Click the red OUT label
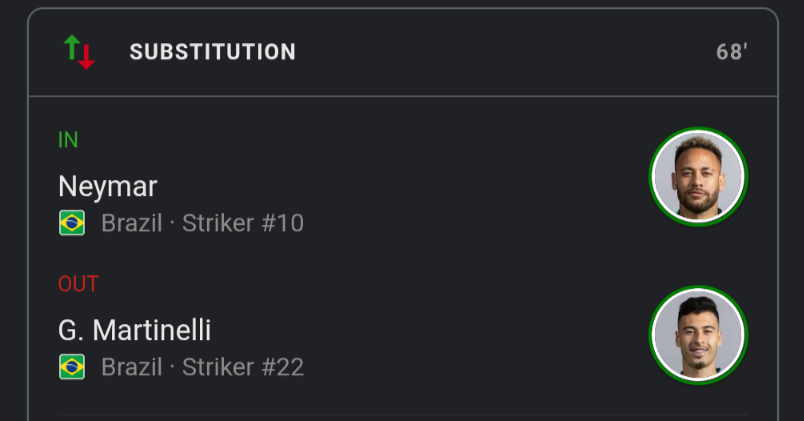The width and height of the screenshot is (804, 421). 78,284
